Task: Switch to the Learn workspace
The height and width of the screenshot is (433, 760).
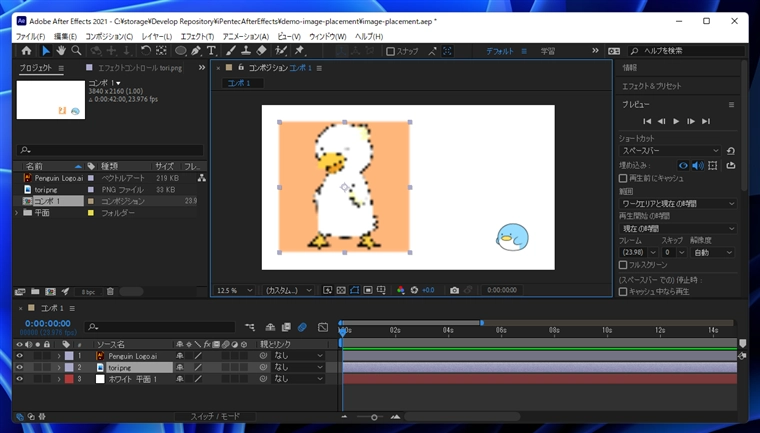Action: [548, 51]
